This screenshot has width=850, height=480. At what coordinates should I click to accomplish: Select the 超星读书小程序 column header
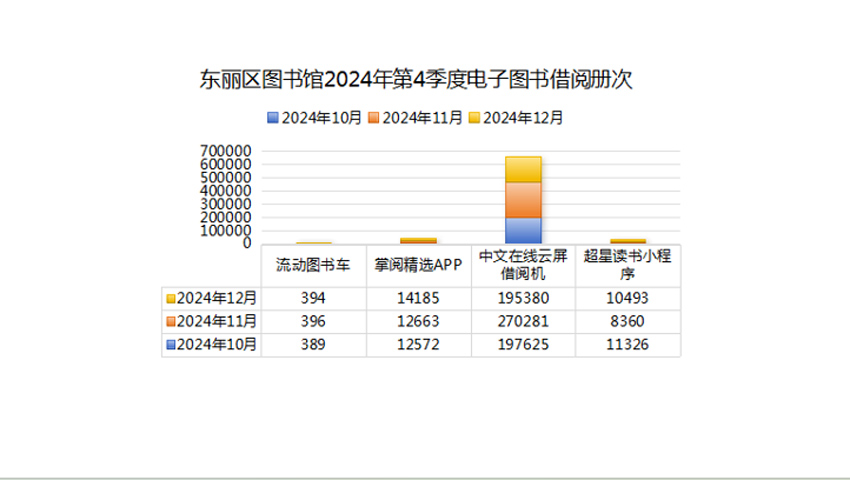[x=628, y=266]
